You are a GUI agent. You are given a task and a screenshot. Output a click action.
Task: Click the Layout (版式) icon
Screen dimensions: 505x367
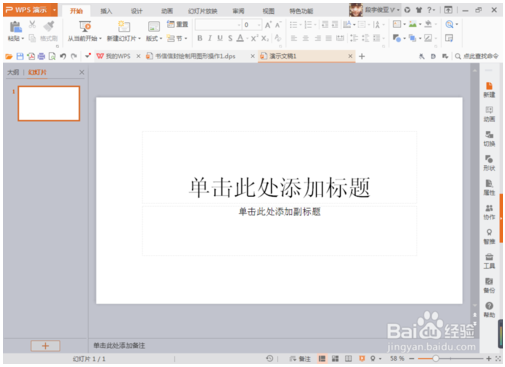coord(154,27)
